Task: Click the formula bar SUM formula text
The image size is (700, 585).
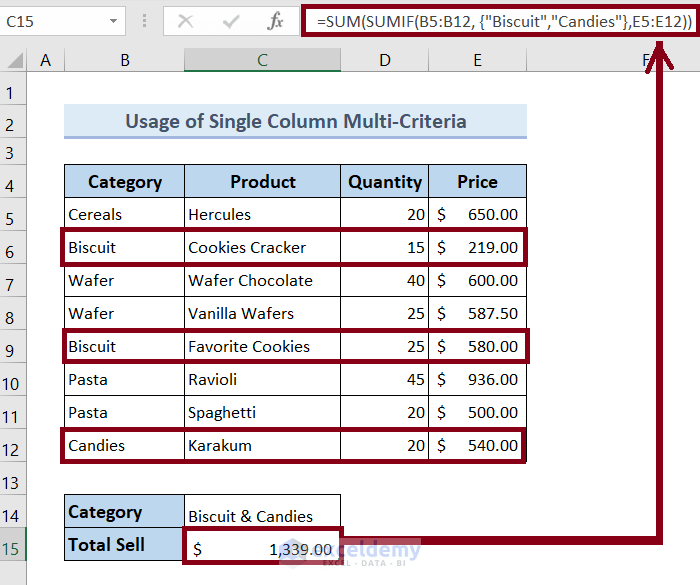Action: [x=504, y=21]
